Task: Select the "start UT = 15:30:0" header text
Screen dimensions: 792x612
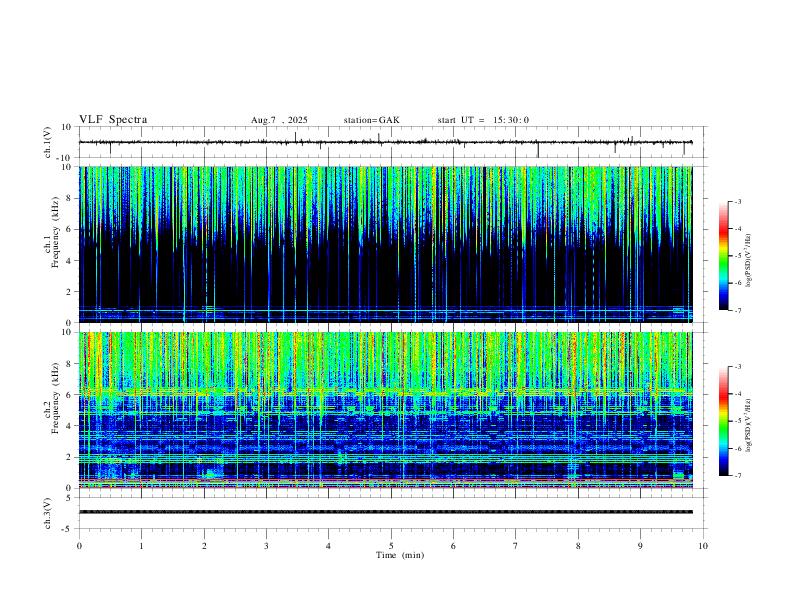Action: point(483,120)
